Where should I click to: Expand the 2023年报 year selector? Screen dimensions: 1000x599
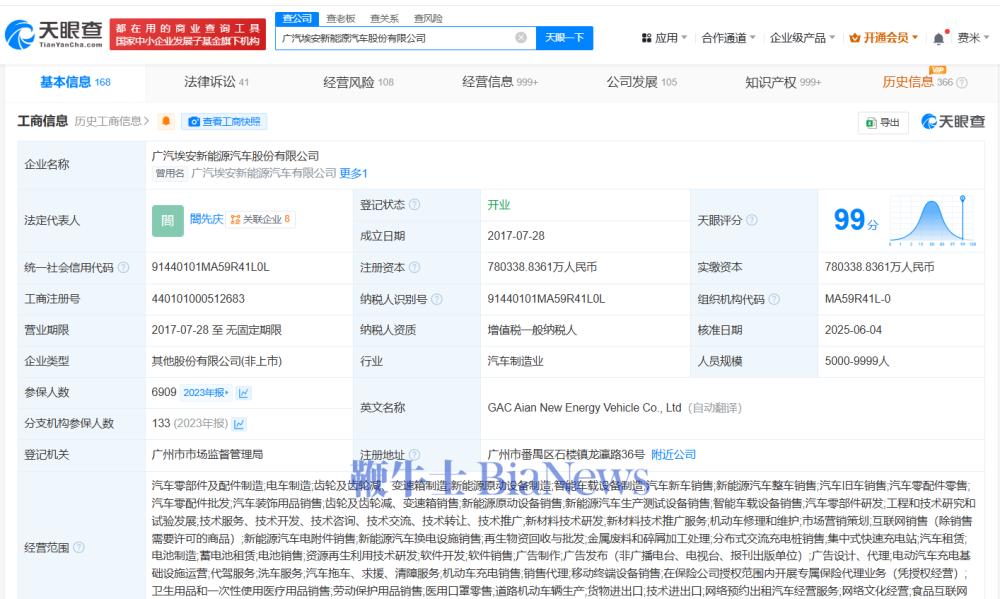(205, 393)
